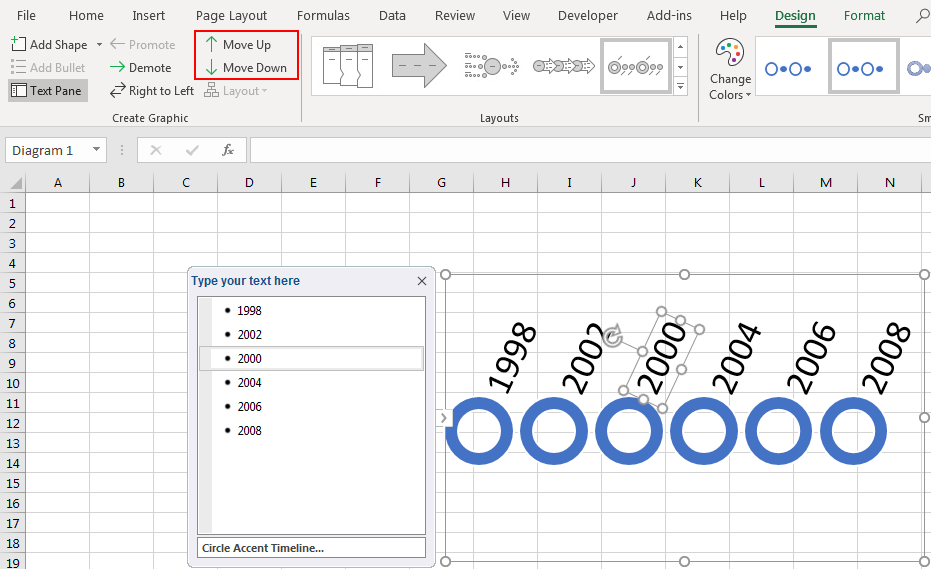Click Move Up in Create Graphic
The height and width of the screenshot is (569, 931).
coord(238,45)
